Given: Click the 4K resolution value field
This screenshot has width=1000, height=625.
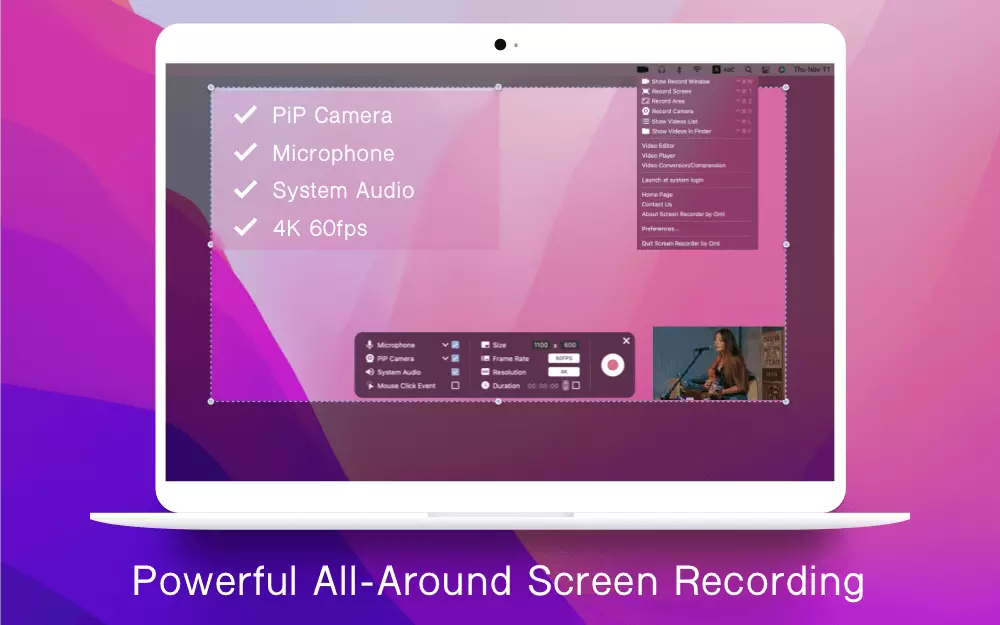Looking at the screenshot, I should (x=564, y=372).
